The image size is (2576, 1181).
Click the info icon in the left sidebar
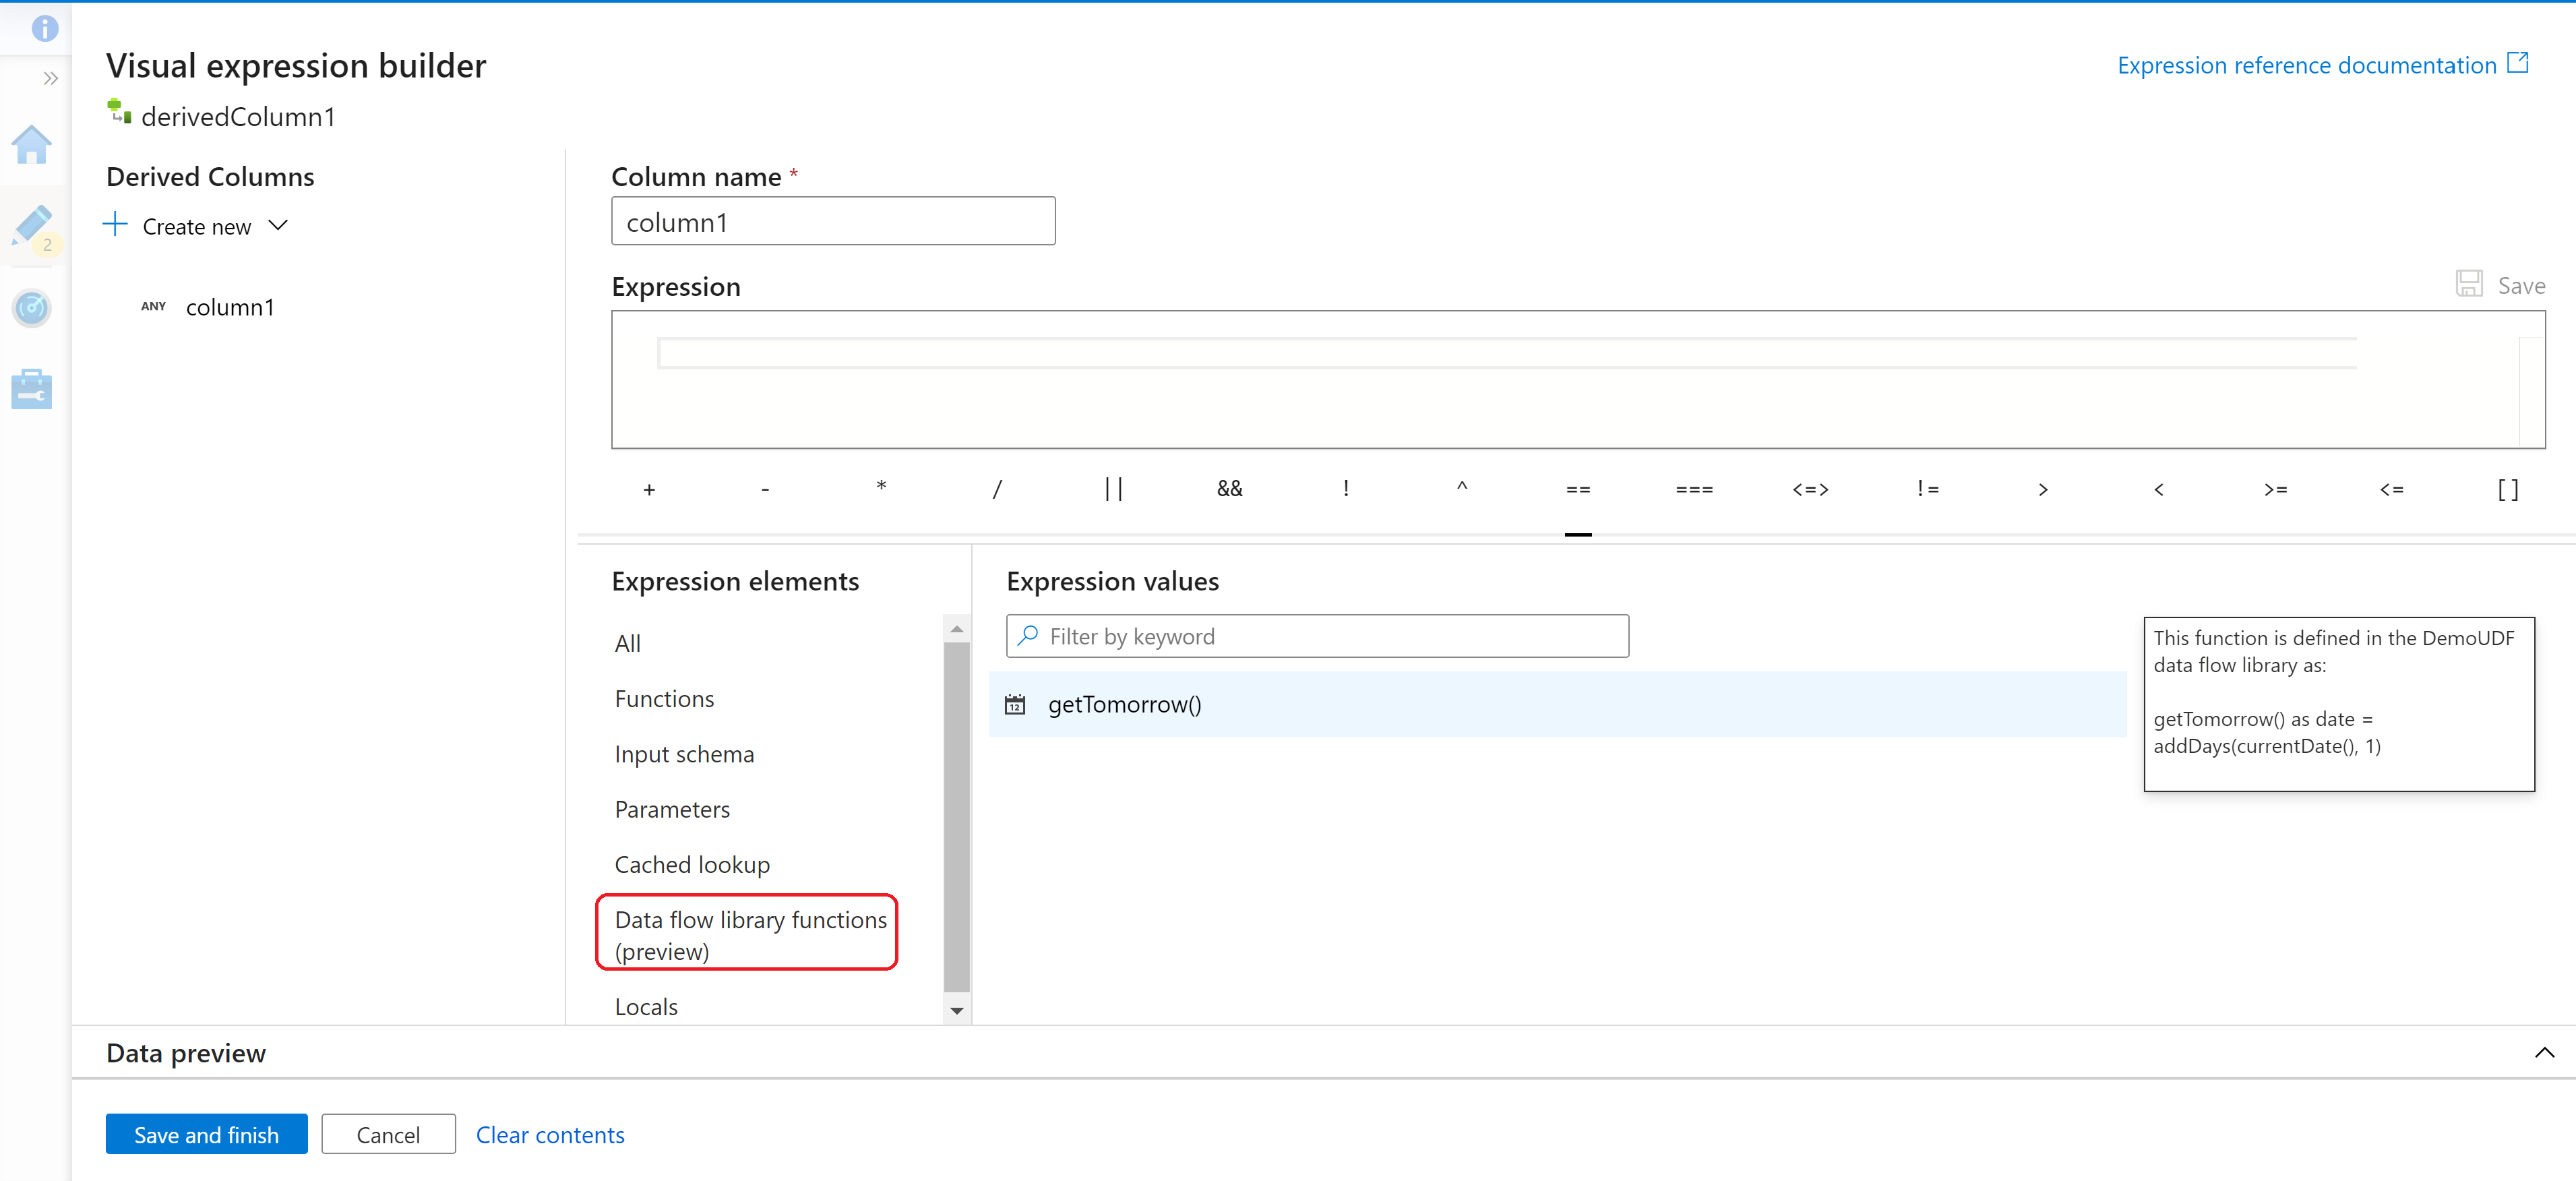tap(44, 25)
